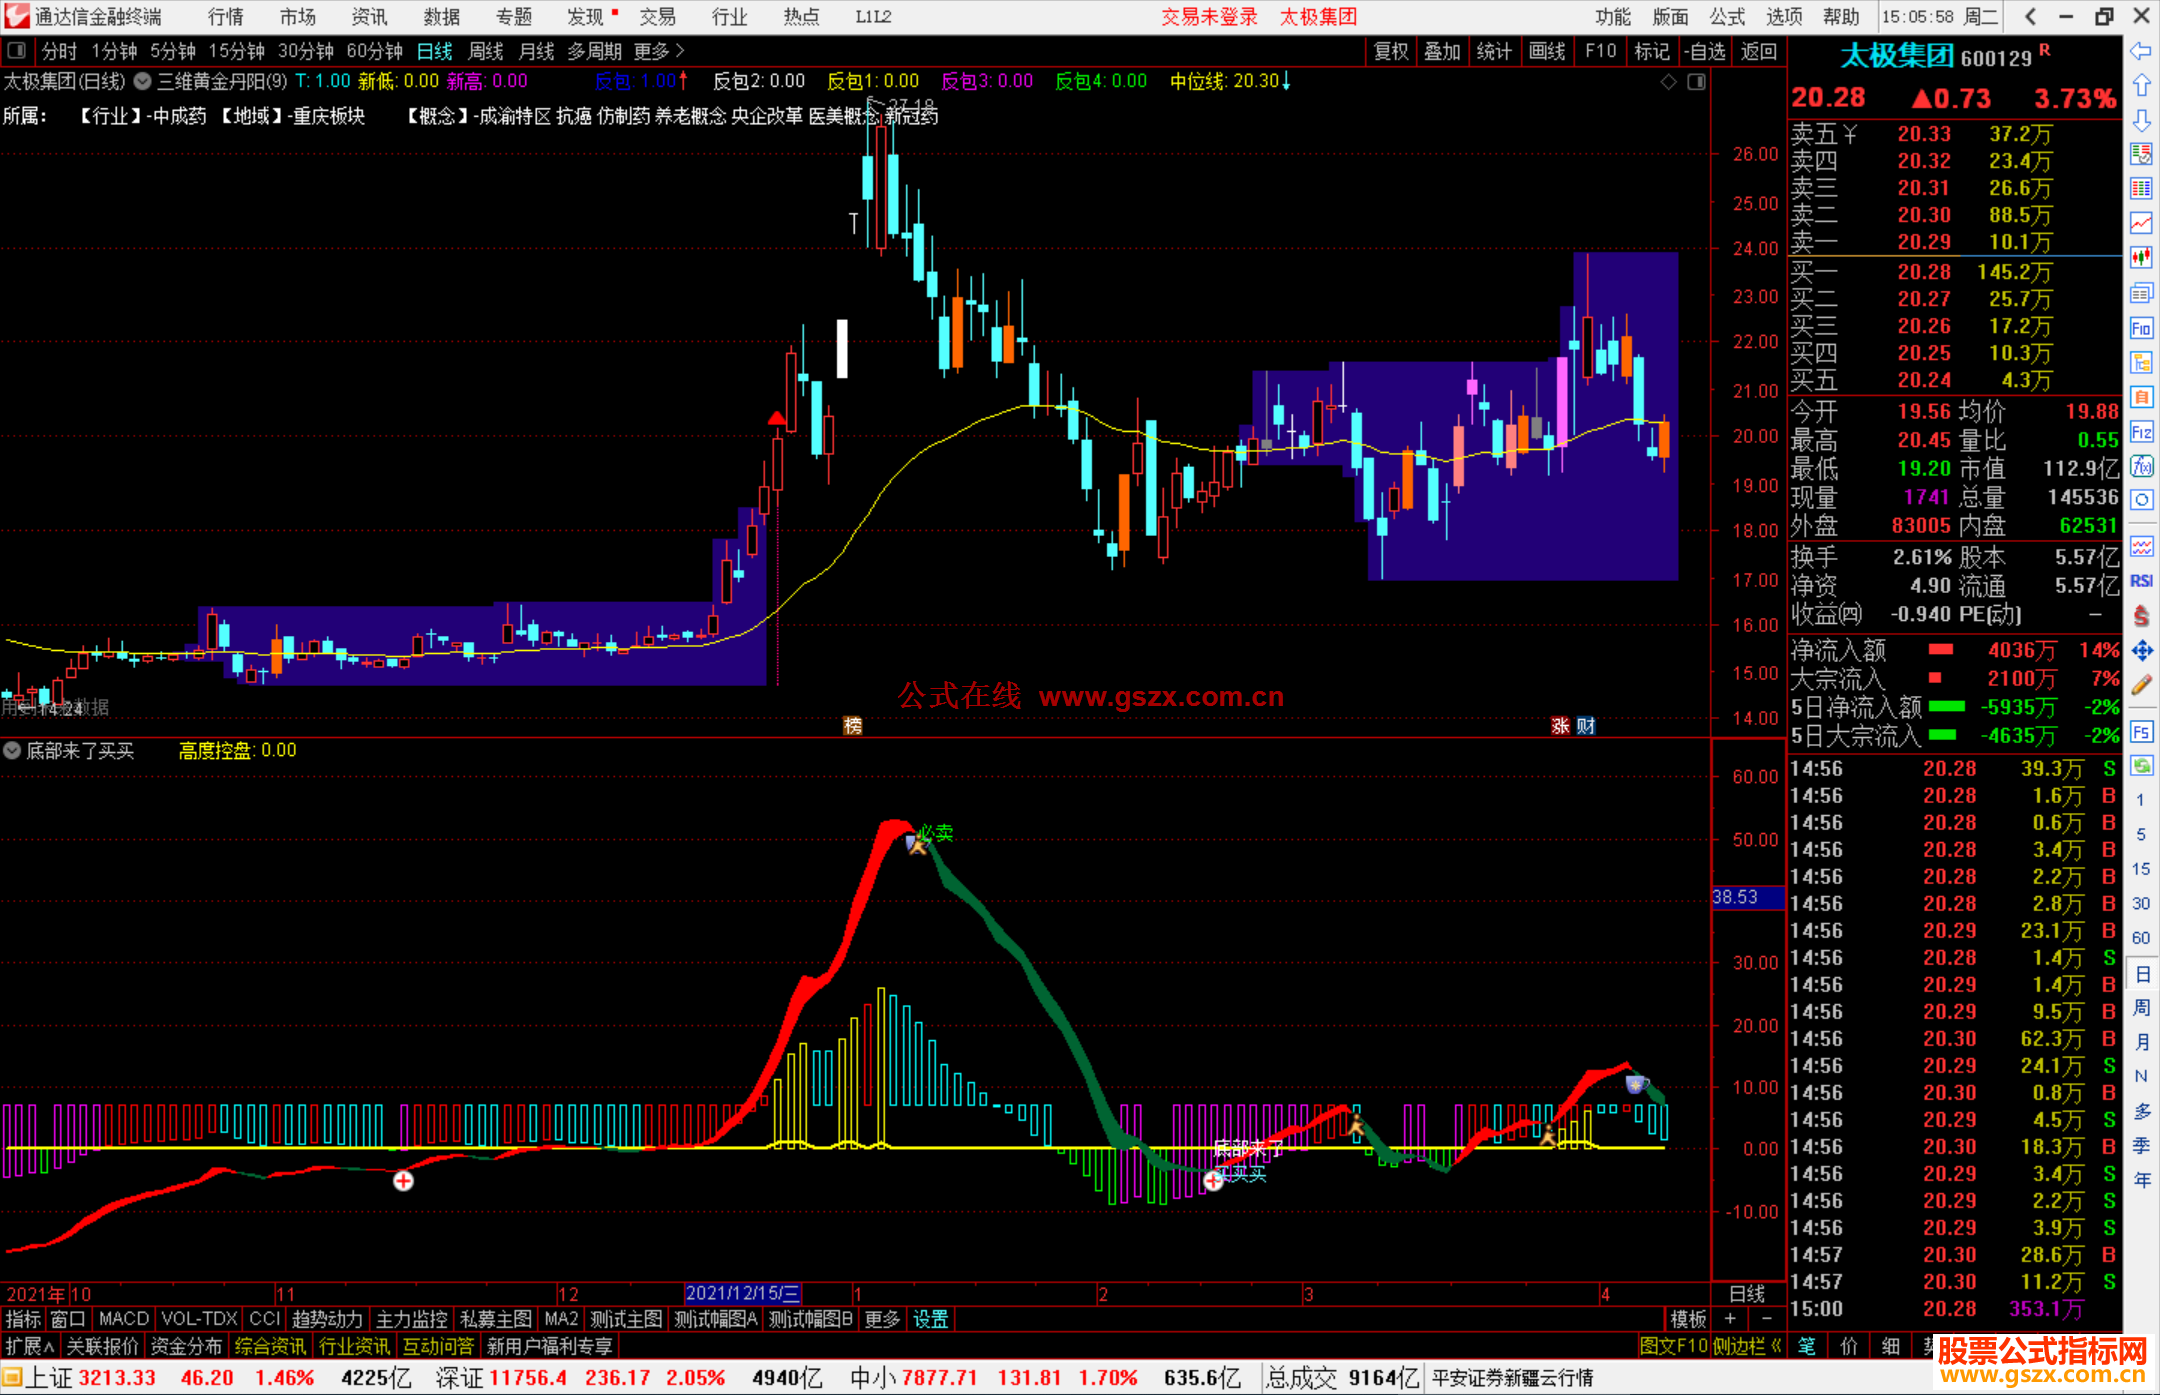
Task: Click the circle icon in sidebar
Action: coord(2141,500)
